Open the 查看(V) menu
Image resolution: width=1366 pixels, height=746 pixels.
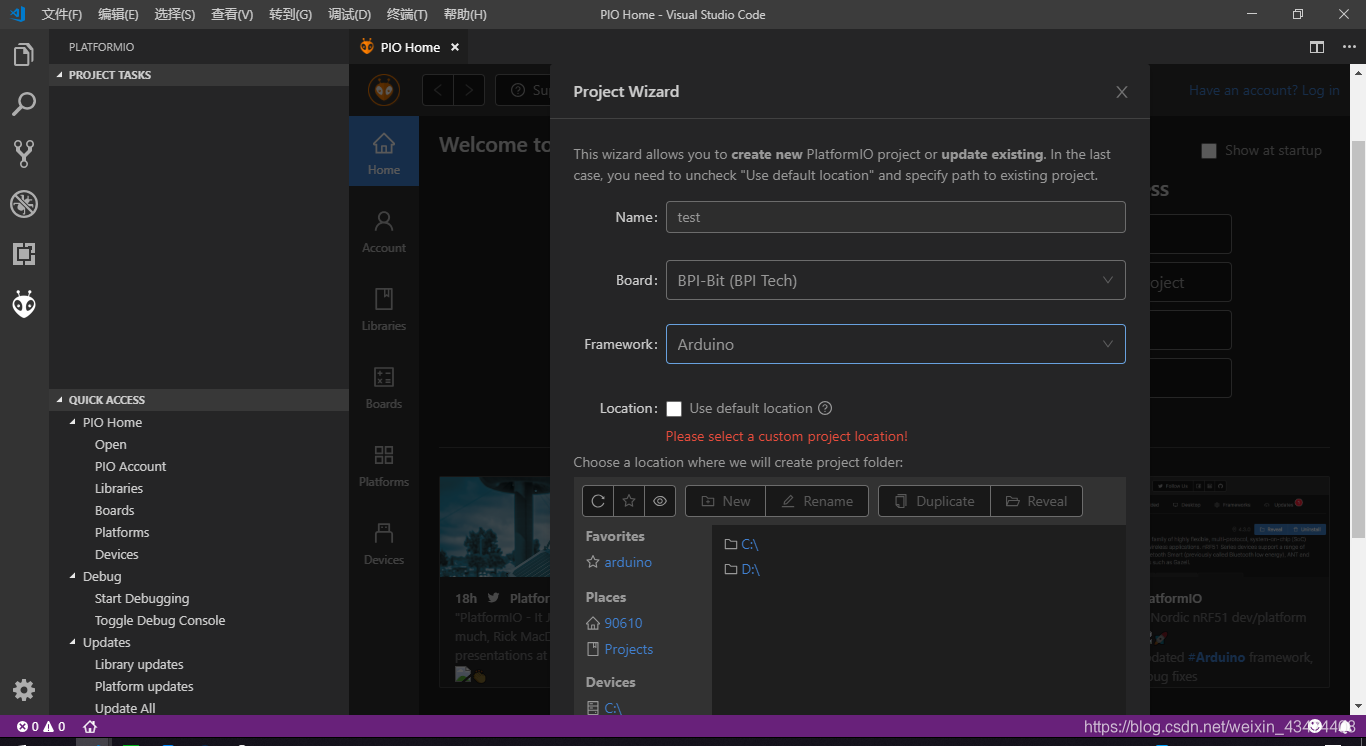click(233, 15)
